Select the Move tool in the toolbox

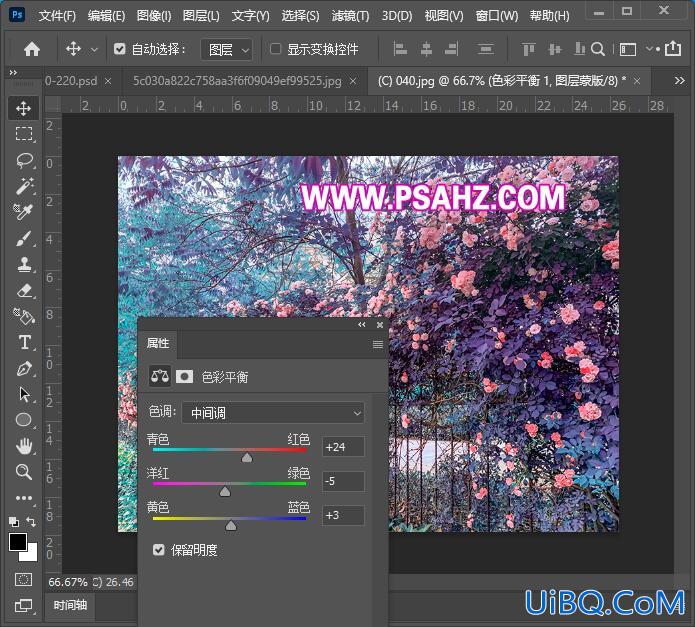pos(23,109)
